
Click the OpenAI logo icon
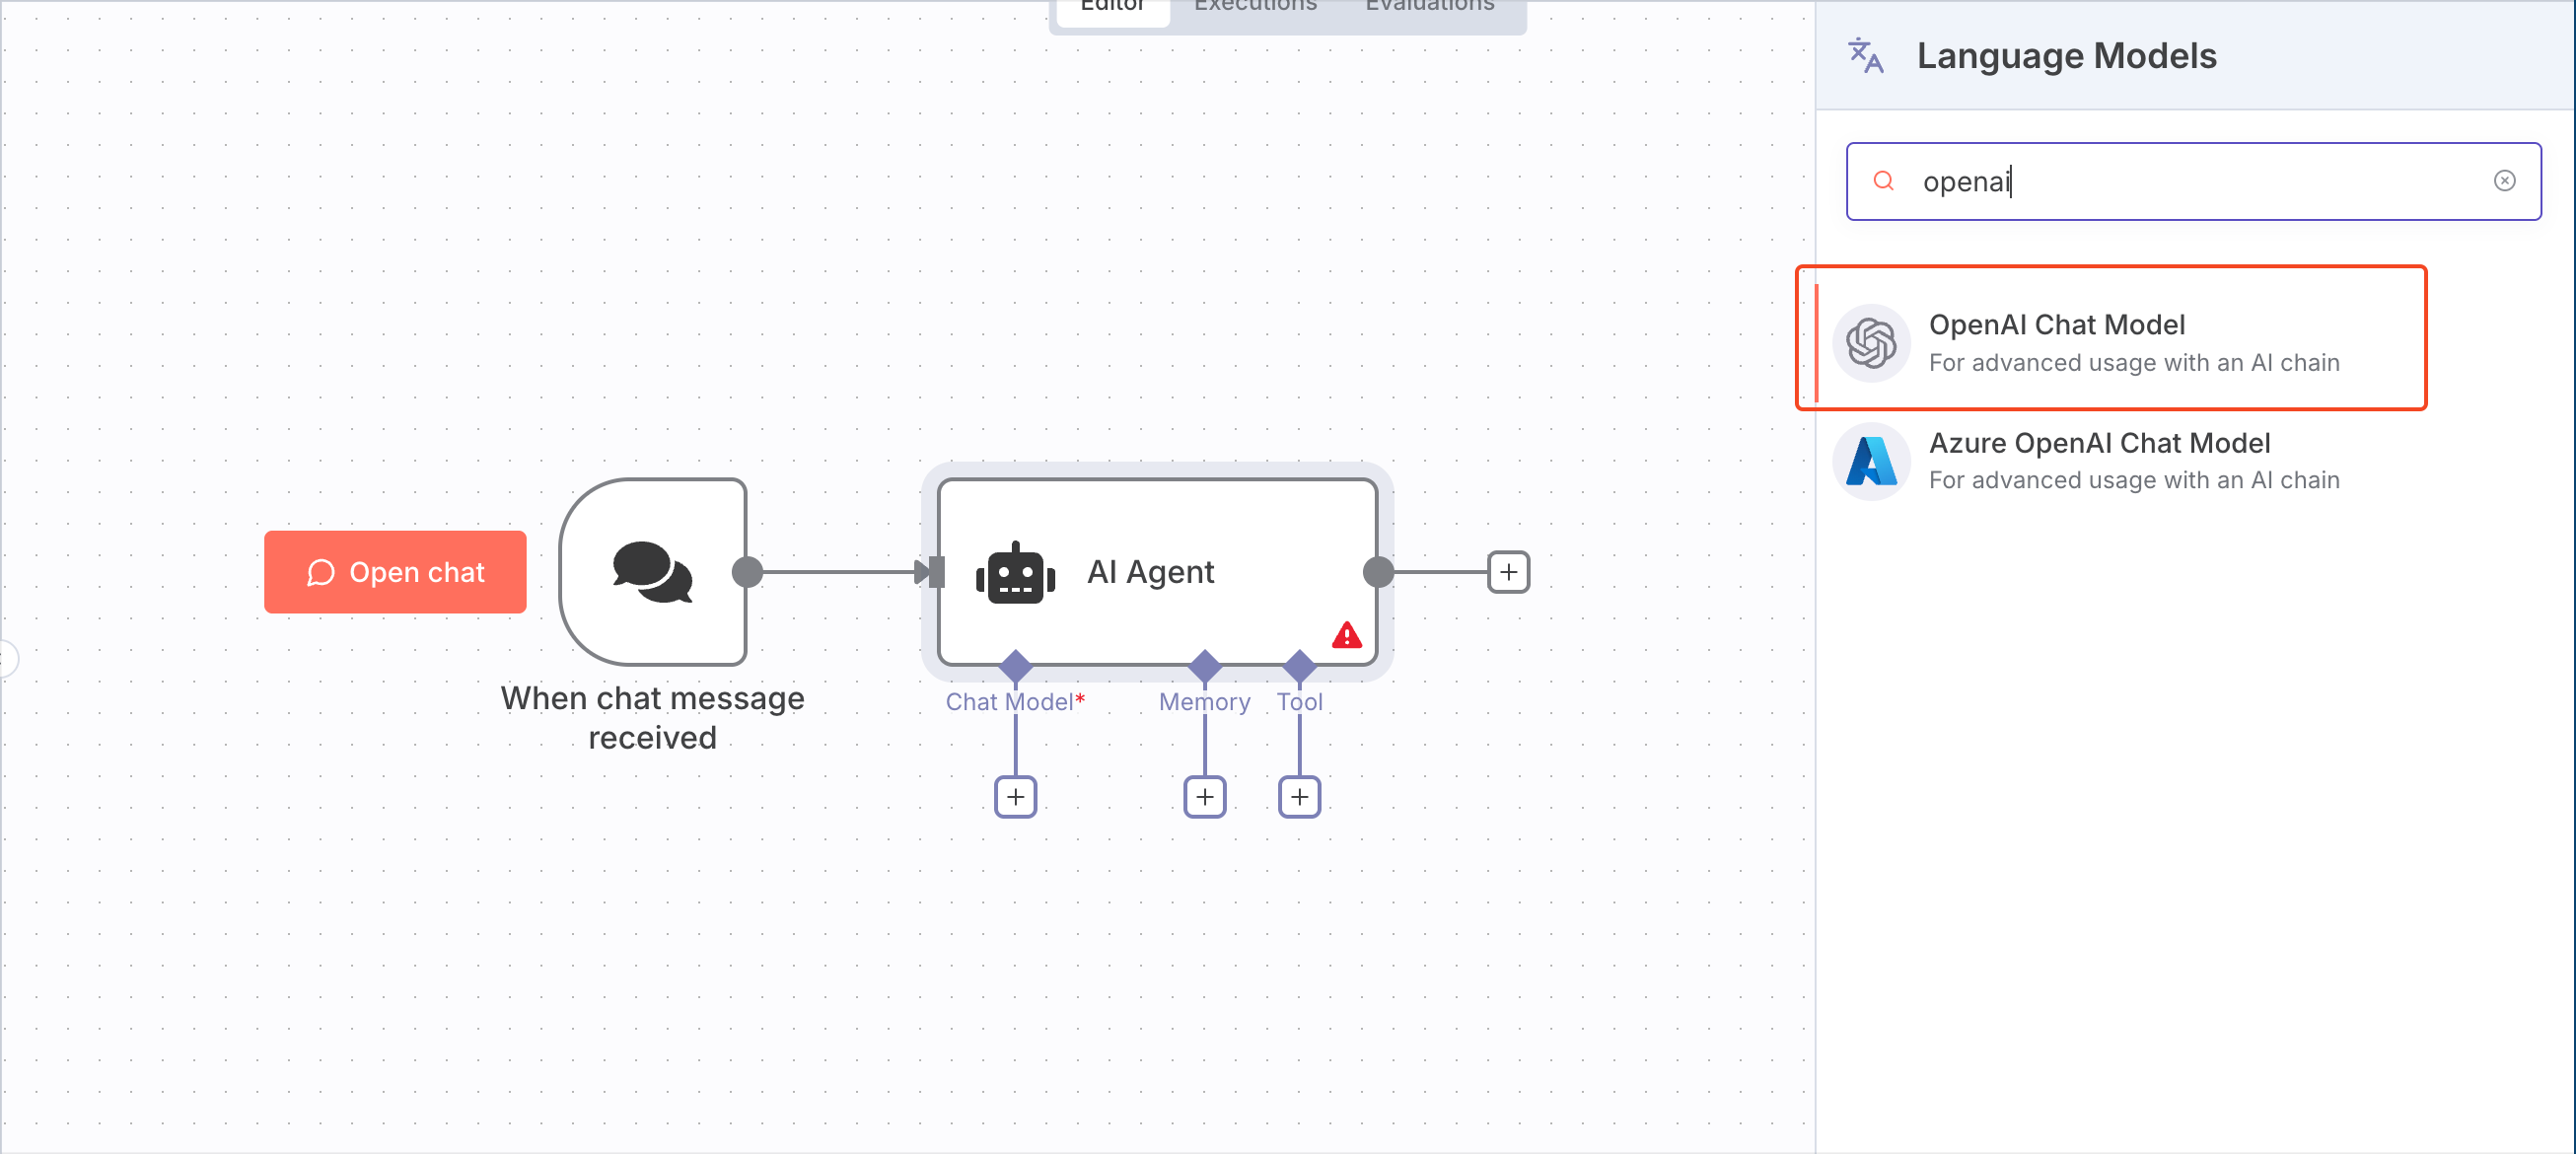pos(1870,343)
